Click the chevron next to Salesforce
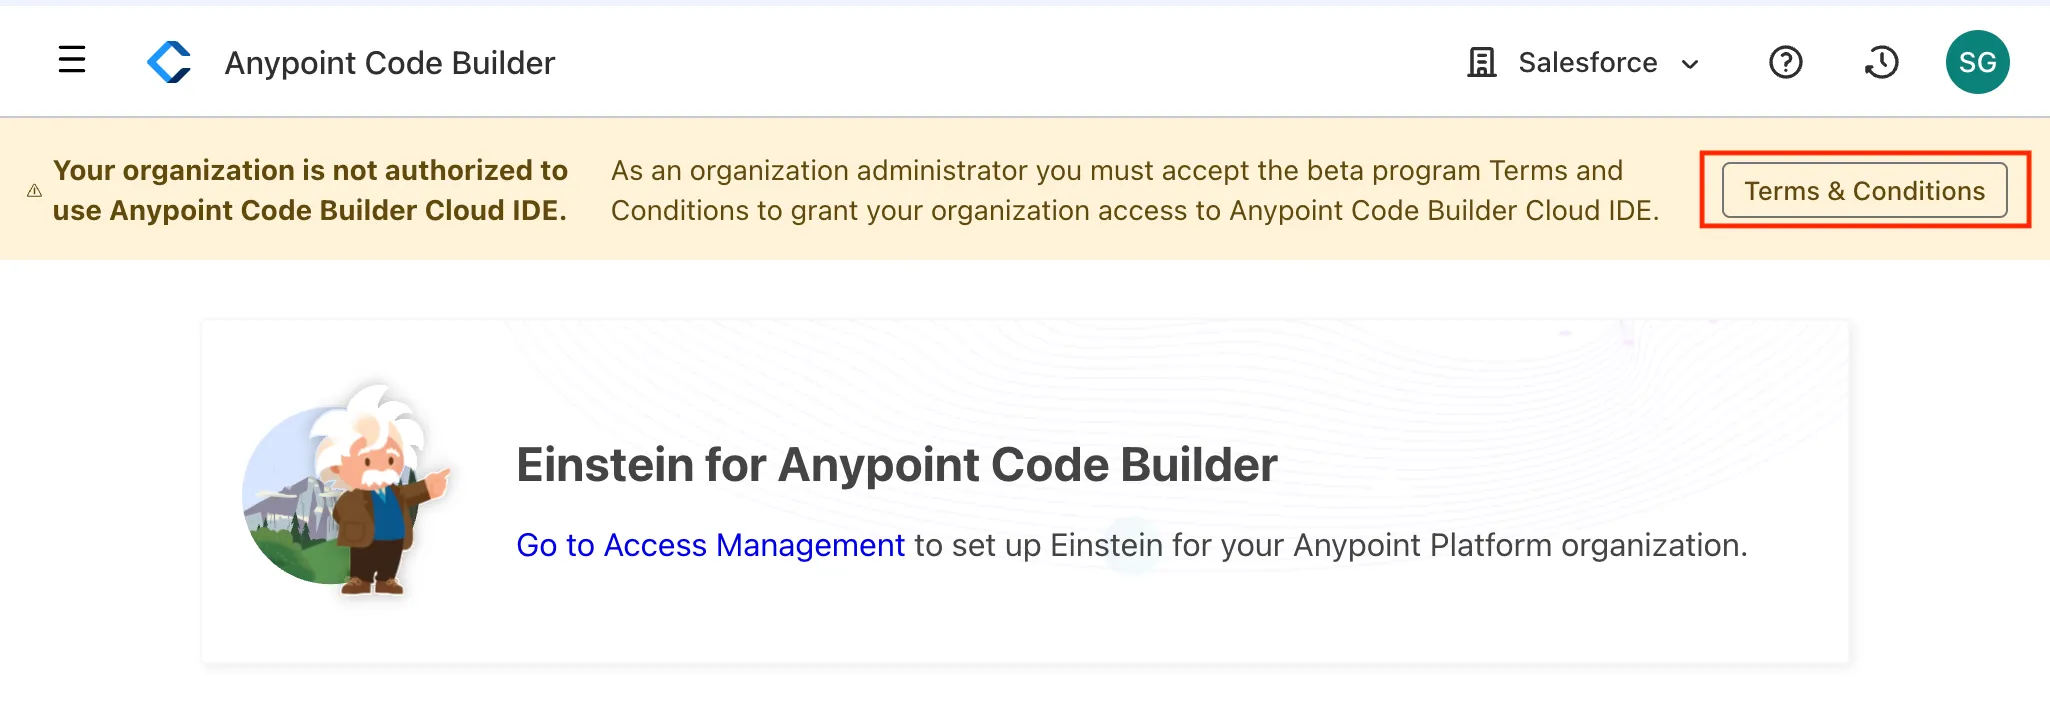Viewport: 2050px width, 718px height. point(1690,64)
